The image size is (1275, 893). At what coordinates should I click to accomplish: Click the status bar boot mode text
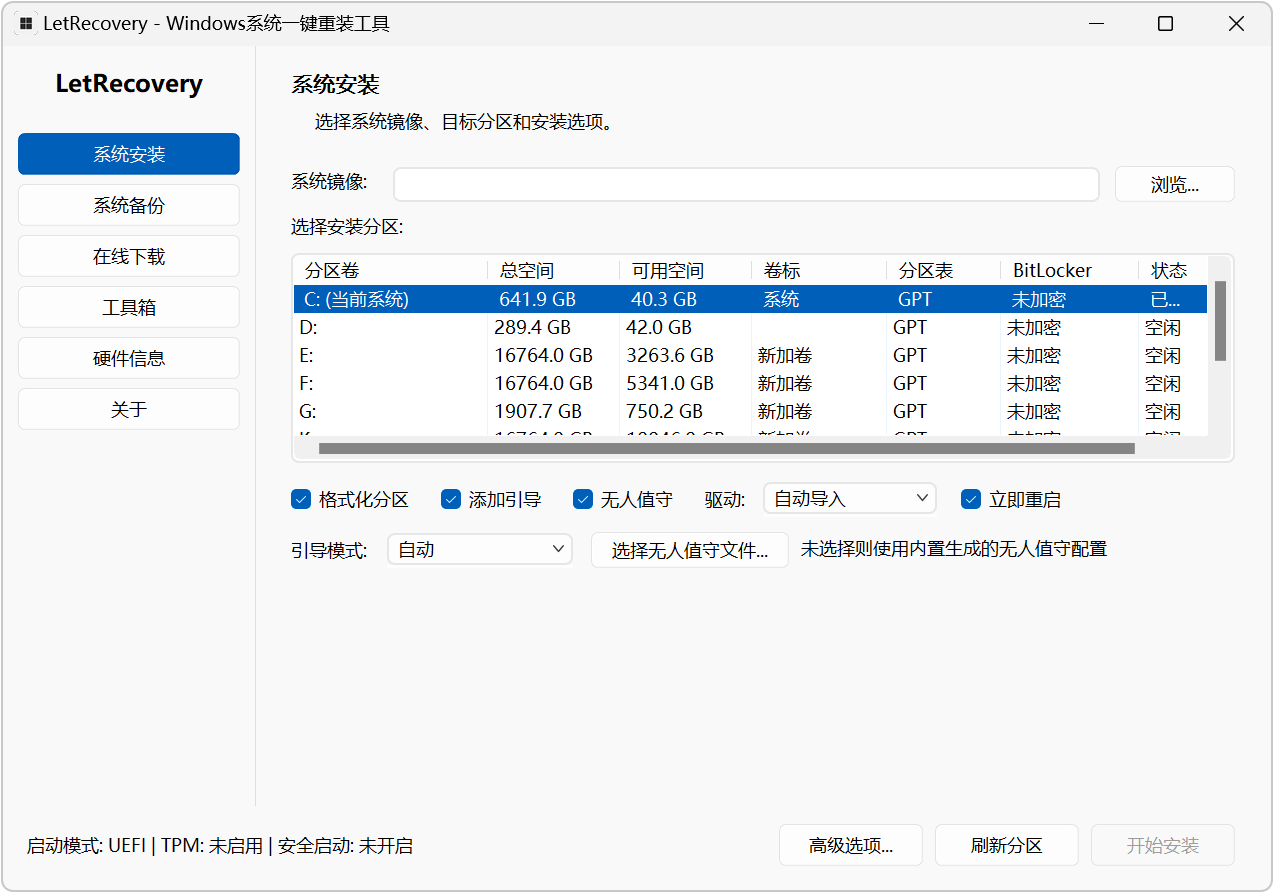(219, 846)
